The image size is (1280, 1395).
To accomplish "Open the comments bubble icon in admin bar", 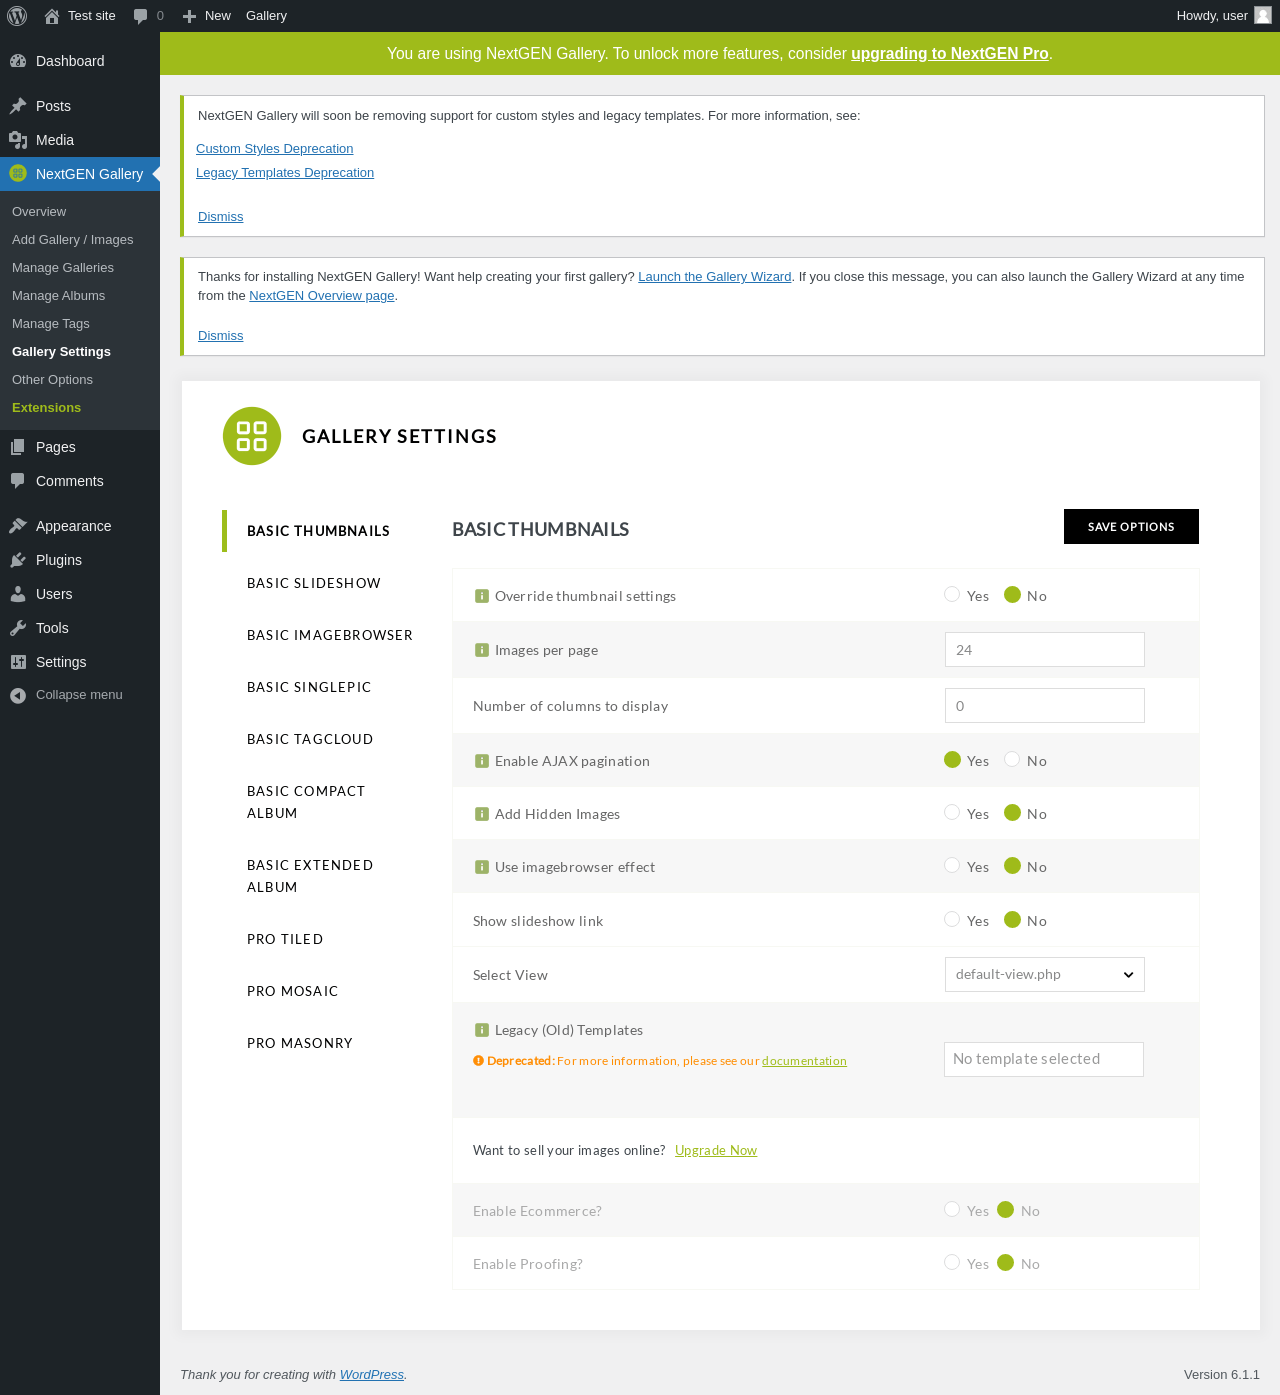I will [141, 16].
